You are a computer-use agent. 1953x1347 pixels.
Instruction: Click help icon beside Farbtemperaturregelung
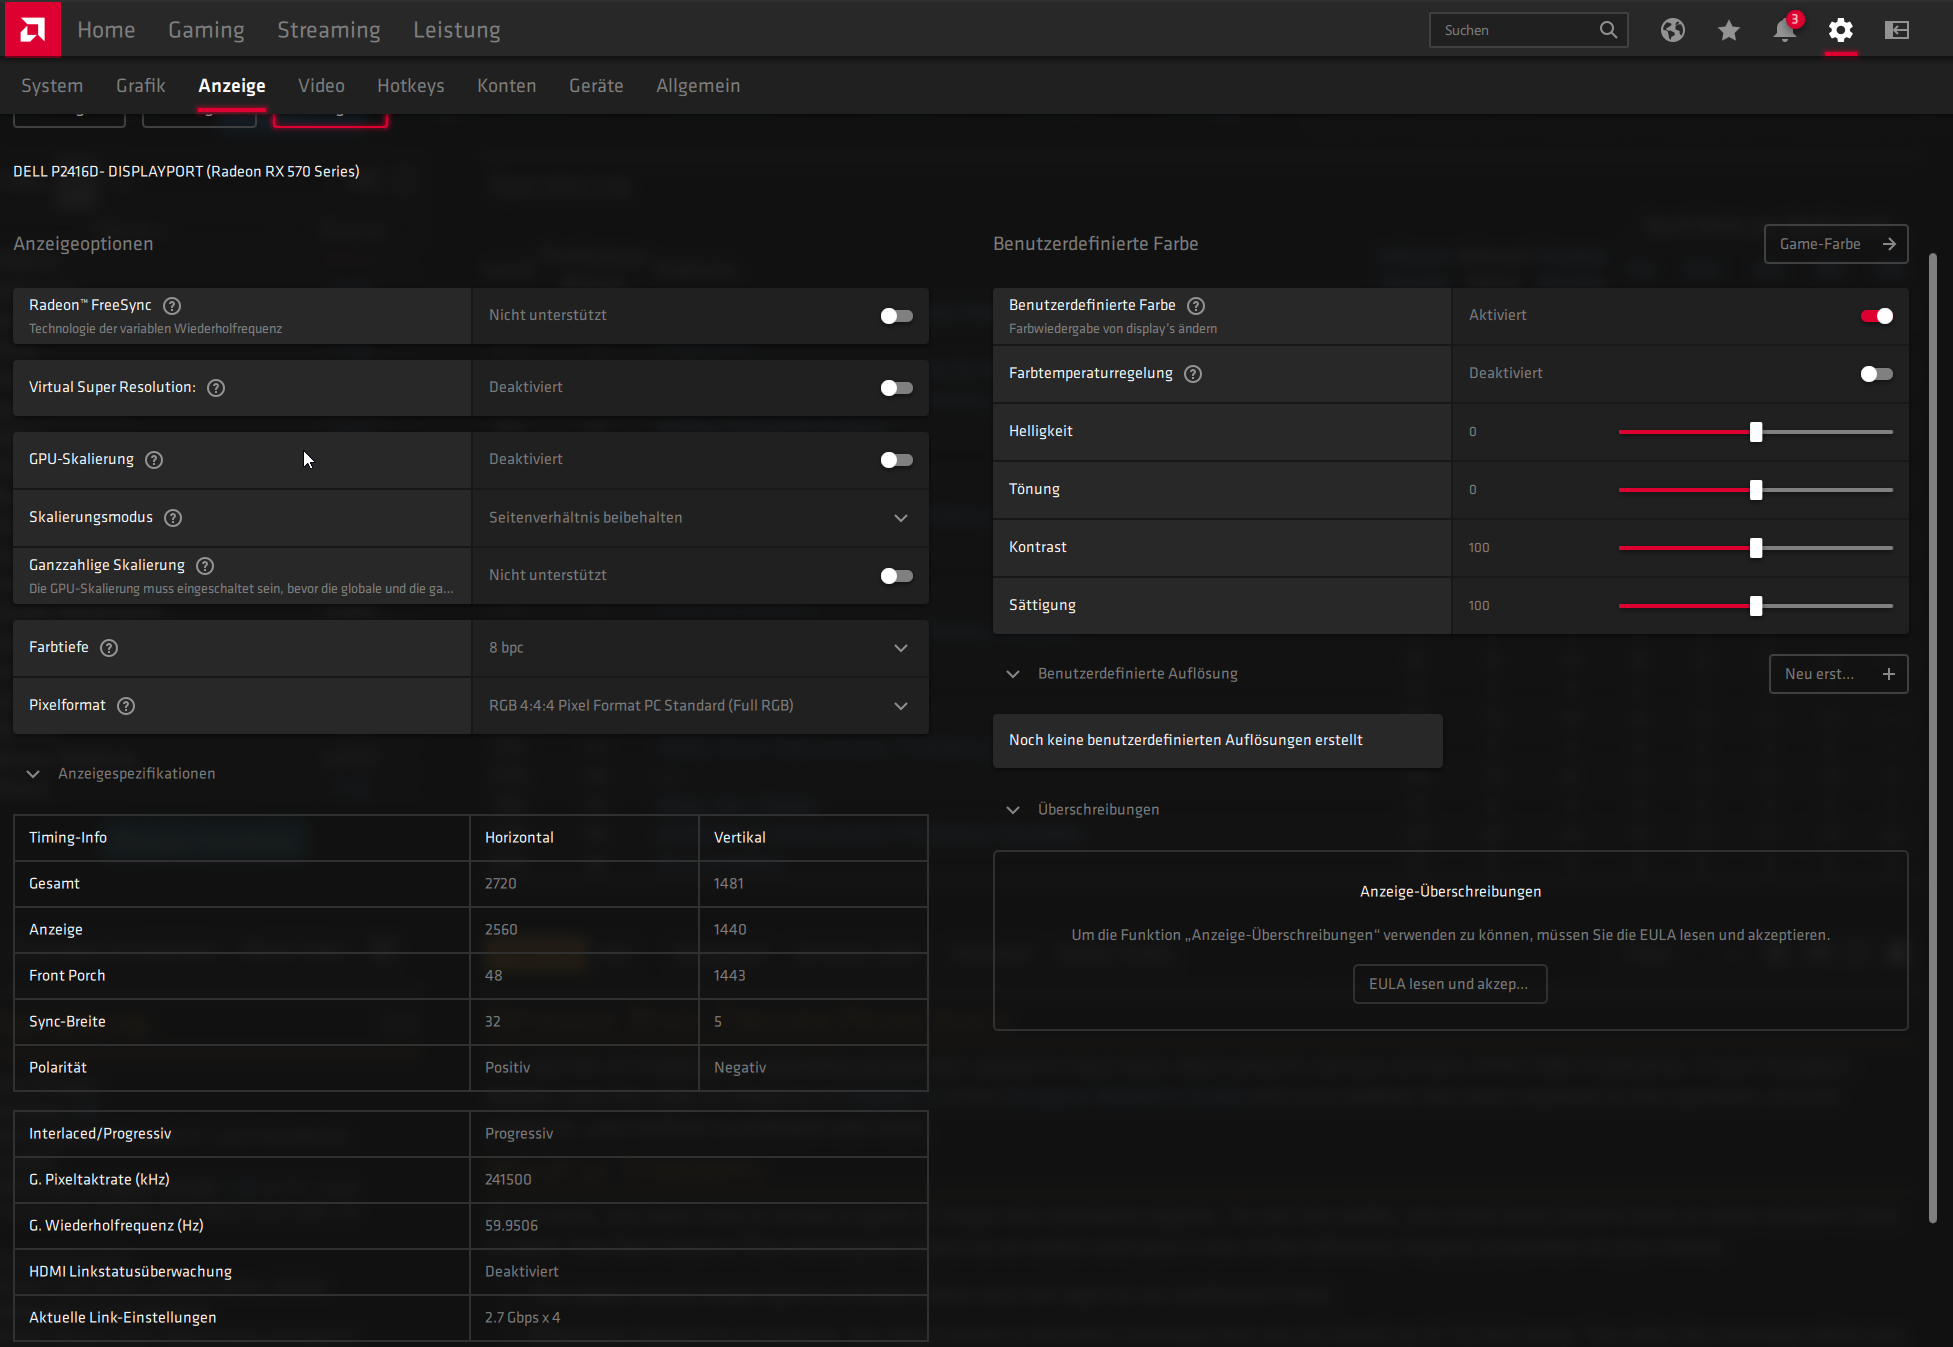coord(1193,374)
